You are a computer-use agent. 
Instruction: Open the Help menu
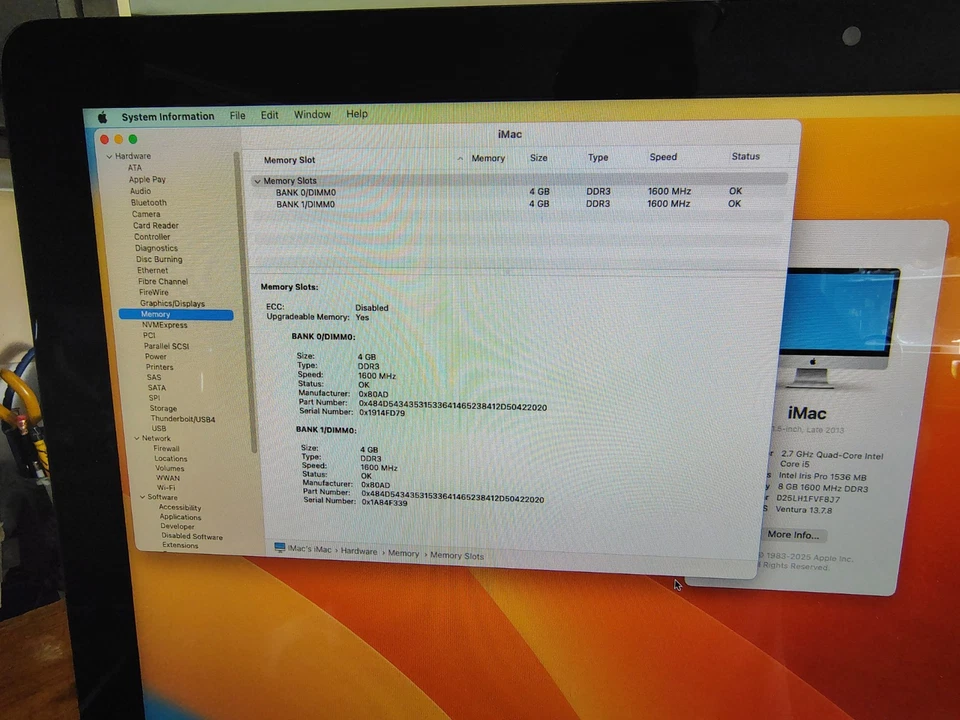click(x=357, y=113)
